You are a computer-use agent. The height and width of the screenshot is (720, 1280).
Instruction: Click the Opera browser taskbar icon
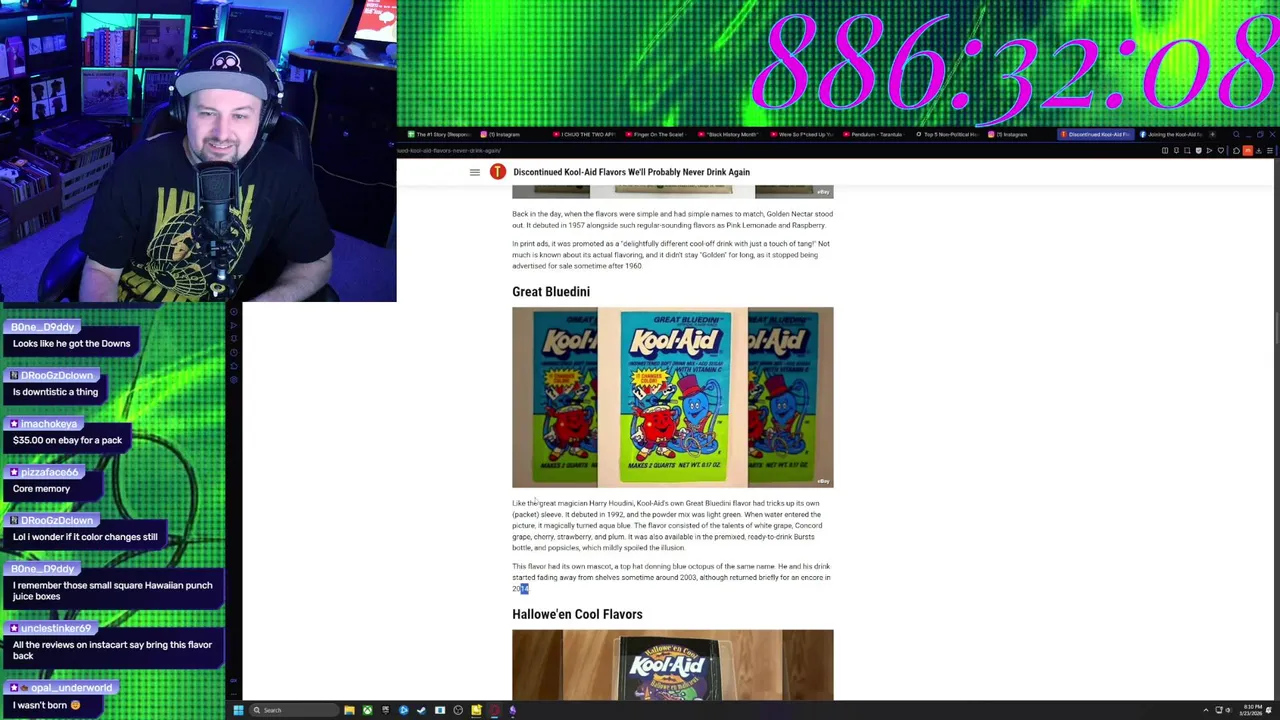point(494,710)
